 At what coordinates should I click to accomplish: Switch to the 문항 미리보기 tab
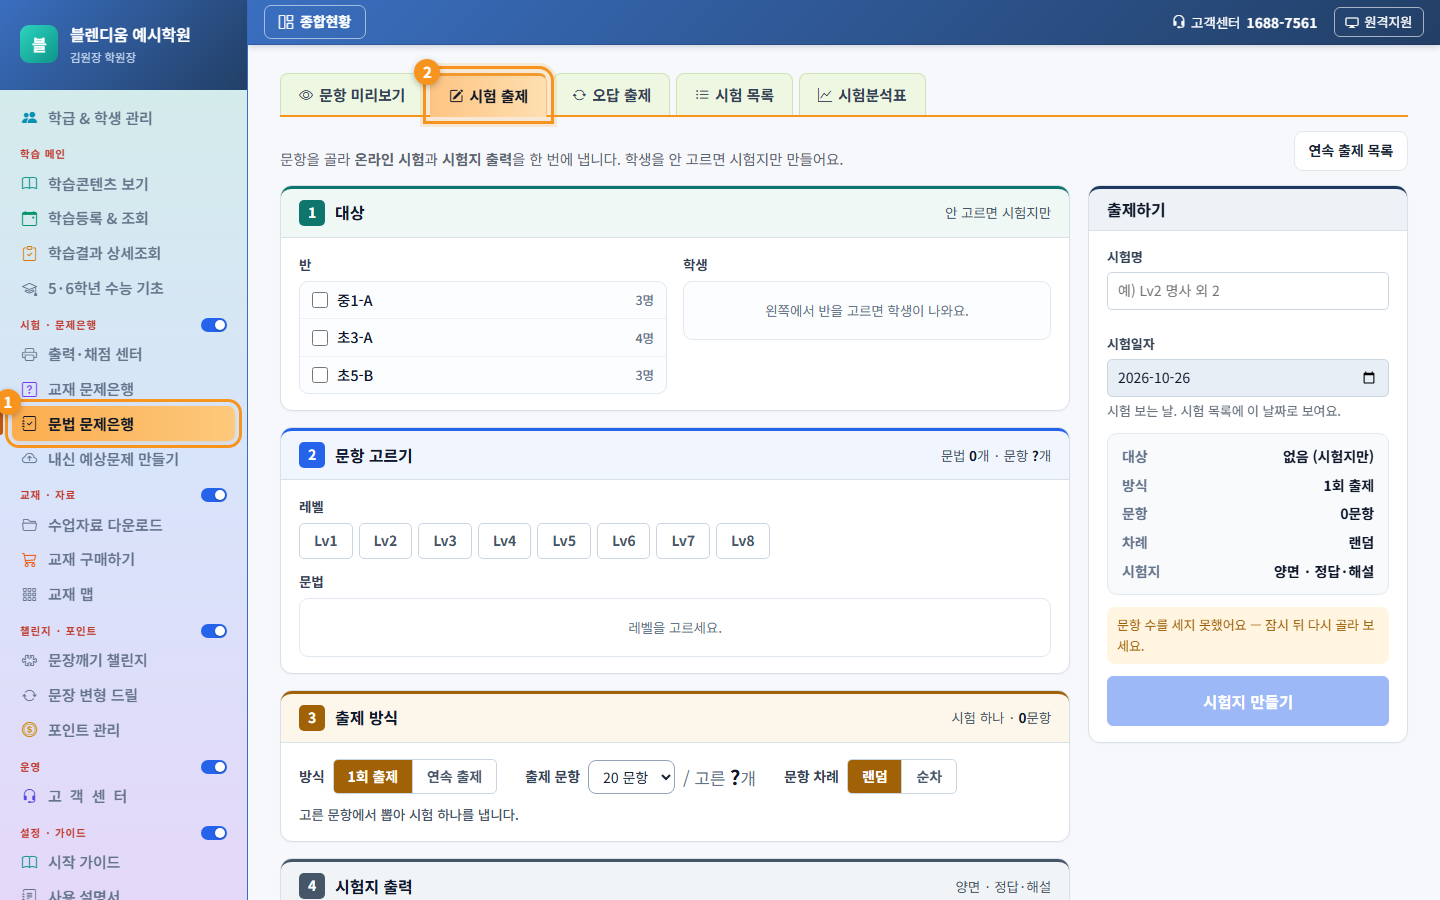352,95
